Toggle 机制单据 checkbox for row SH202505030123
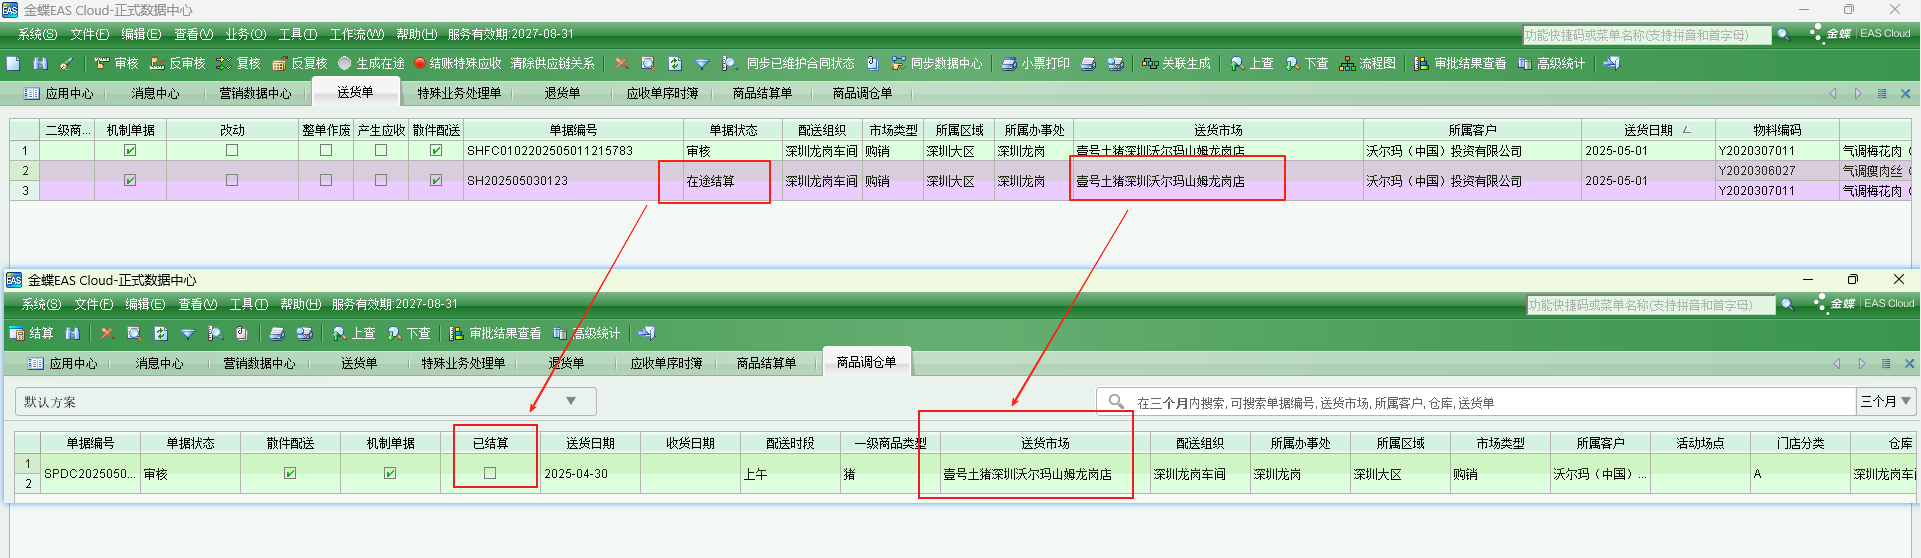The height and width of the screenshot is (558, 1921). point(130,180)
